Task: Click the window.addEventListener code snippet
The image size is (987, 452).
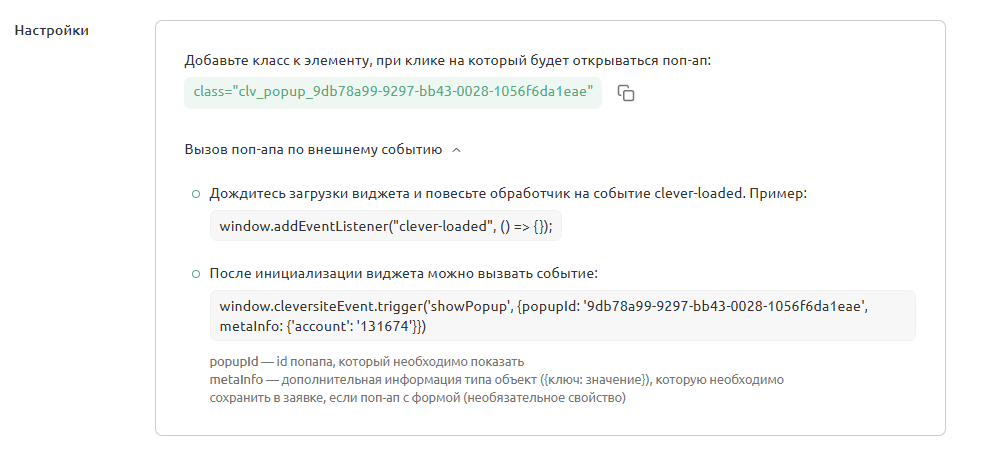Action: (x=385, y=226)
